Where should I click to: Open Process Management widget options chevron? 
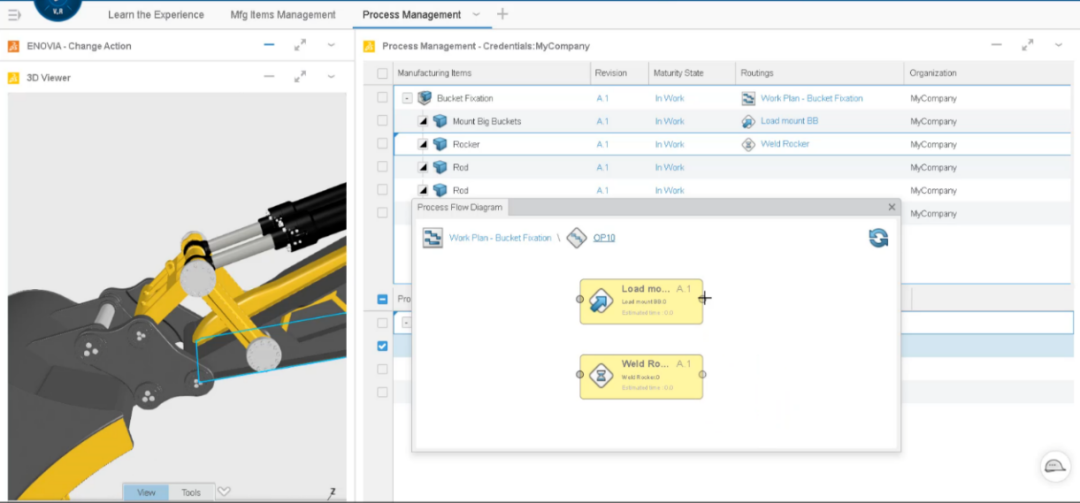click(x=1059, y=45)
